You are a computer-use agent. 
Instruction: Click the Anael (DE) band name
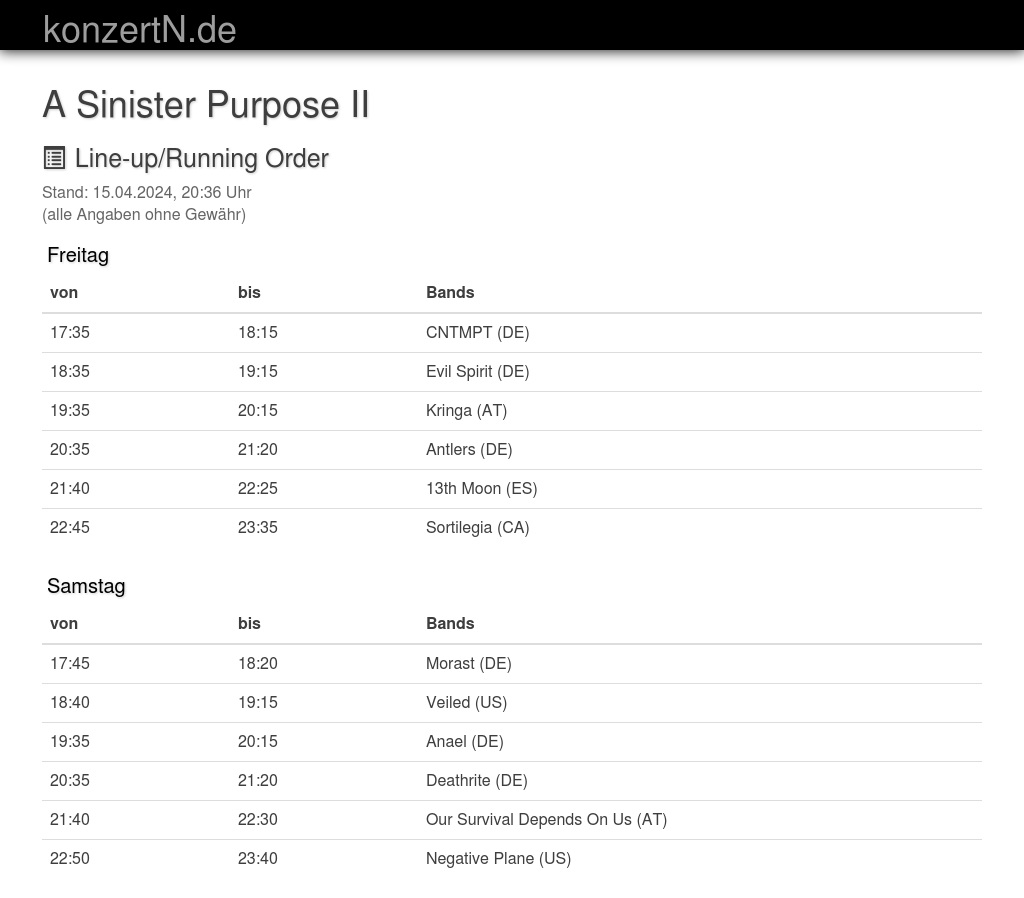click(x=464, y=741)
